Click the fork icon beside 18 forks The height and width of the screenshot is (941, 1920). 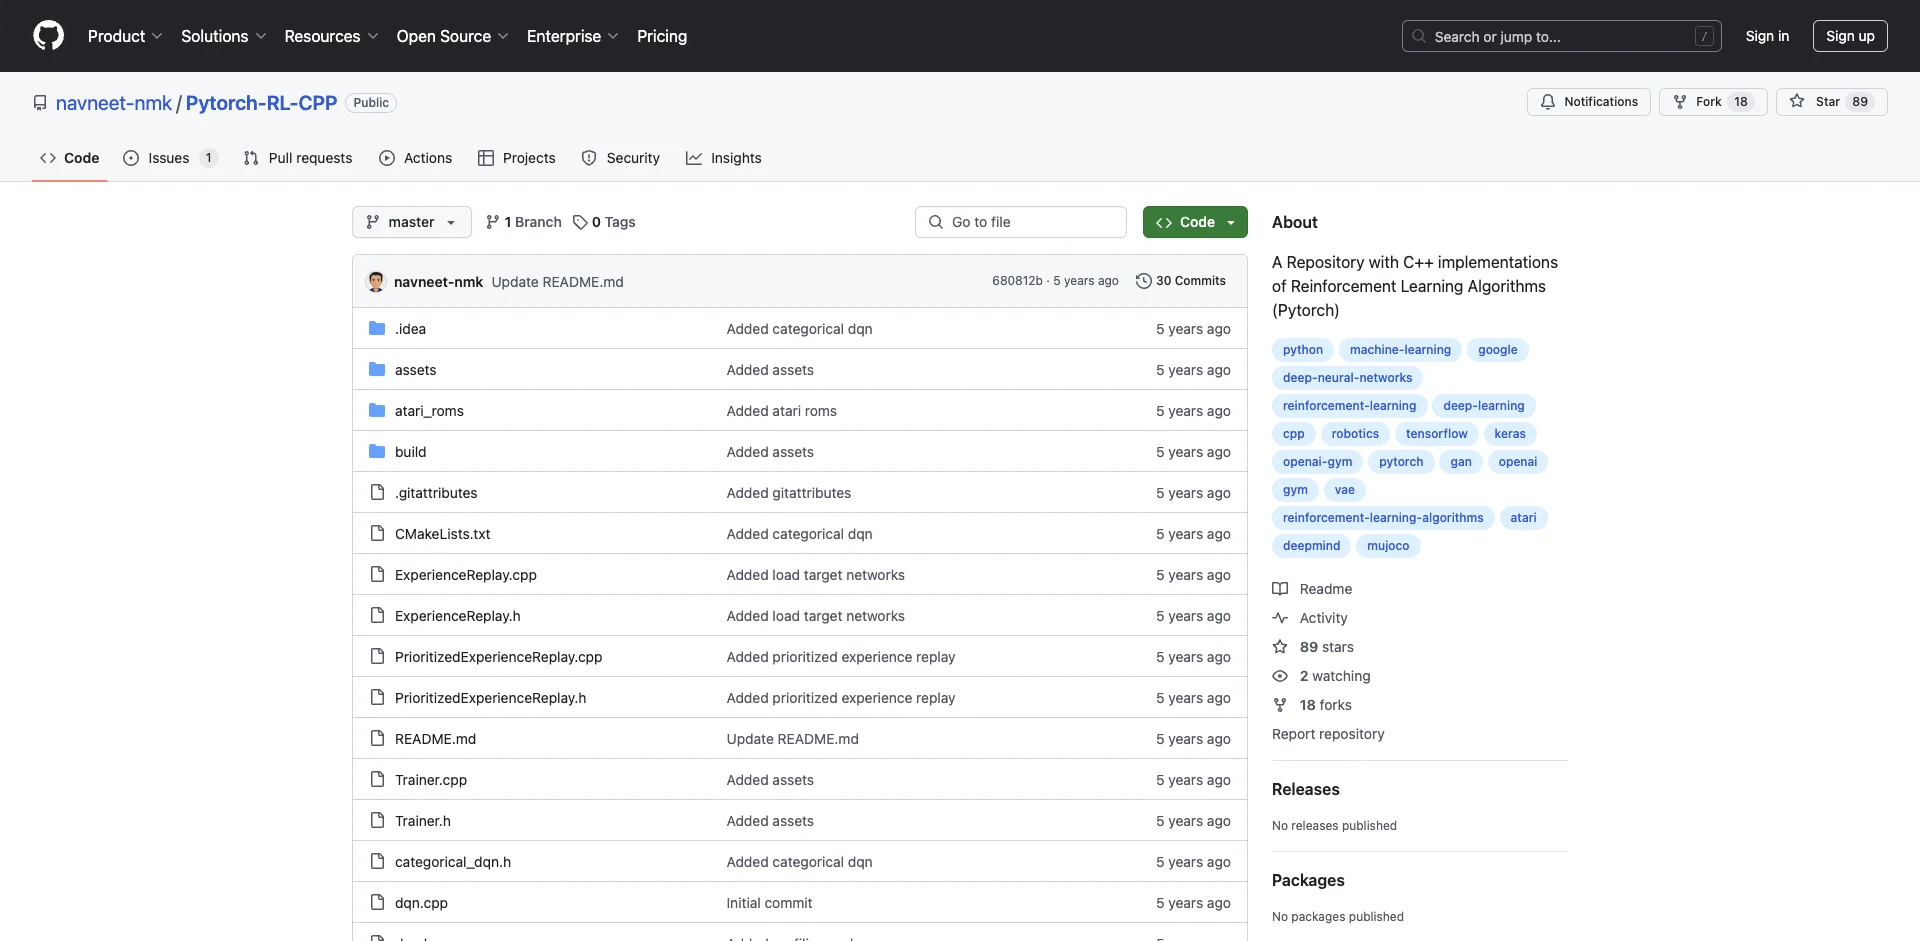(1280, 705)
